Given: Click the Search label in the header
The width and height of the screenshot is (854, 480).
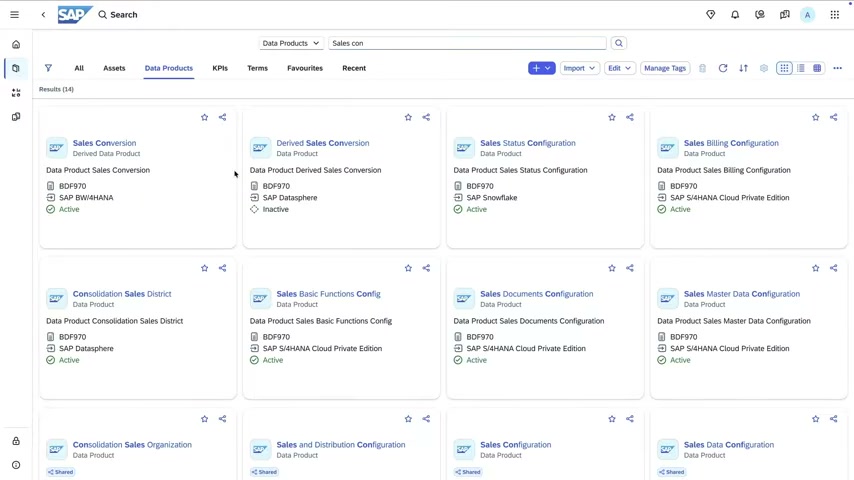Looking at the screenshot, I should pos(124,15).
